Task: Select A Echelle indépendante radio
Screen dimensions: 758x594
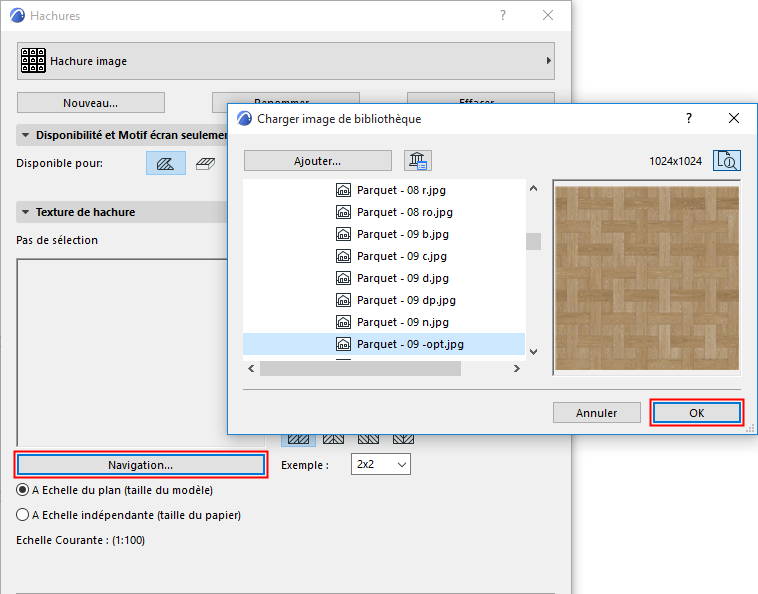Action: (22, 515)
